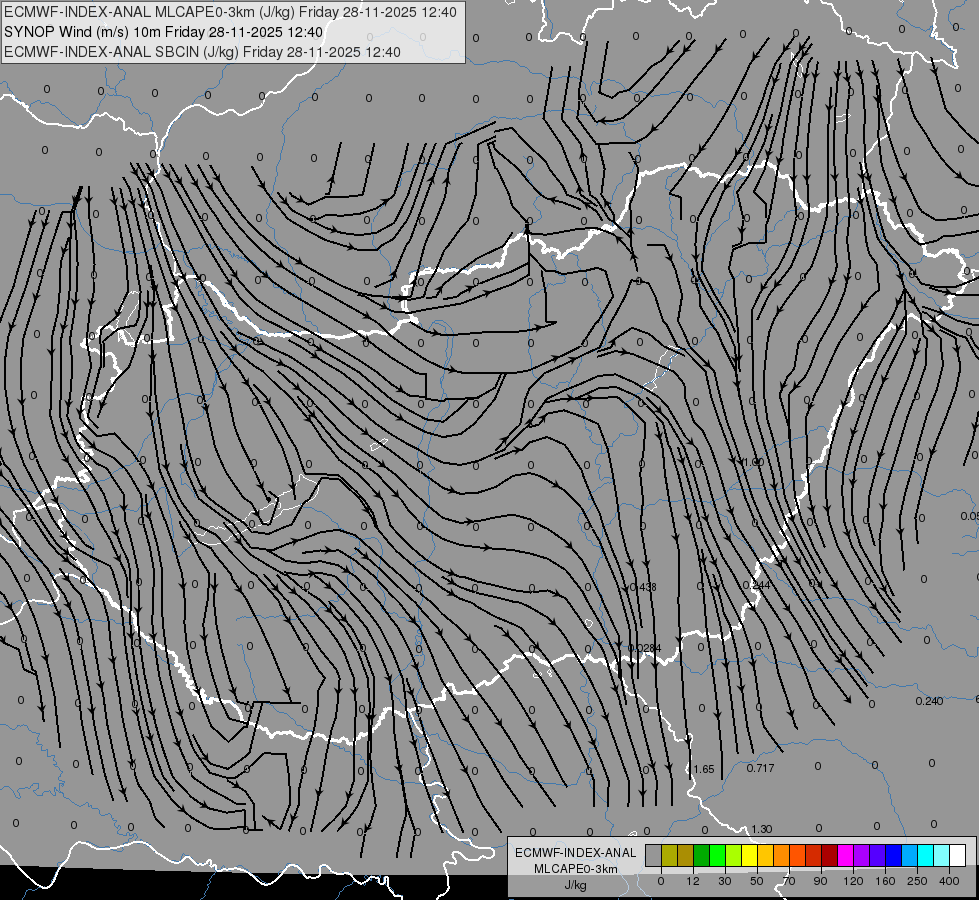Viewport: 979px width, 900px height.
Task: Click the legend title 'MLCAPE0-3km'
Action: pos(575,869)
